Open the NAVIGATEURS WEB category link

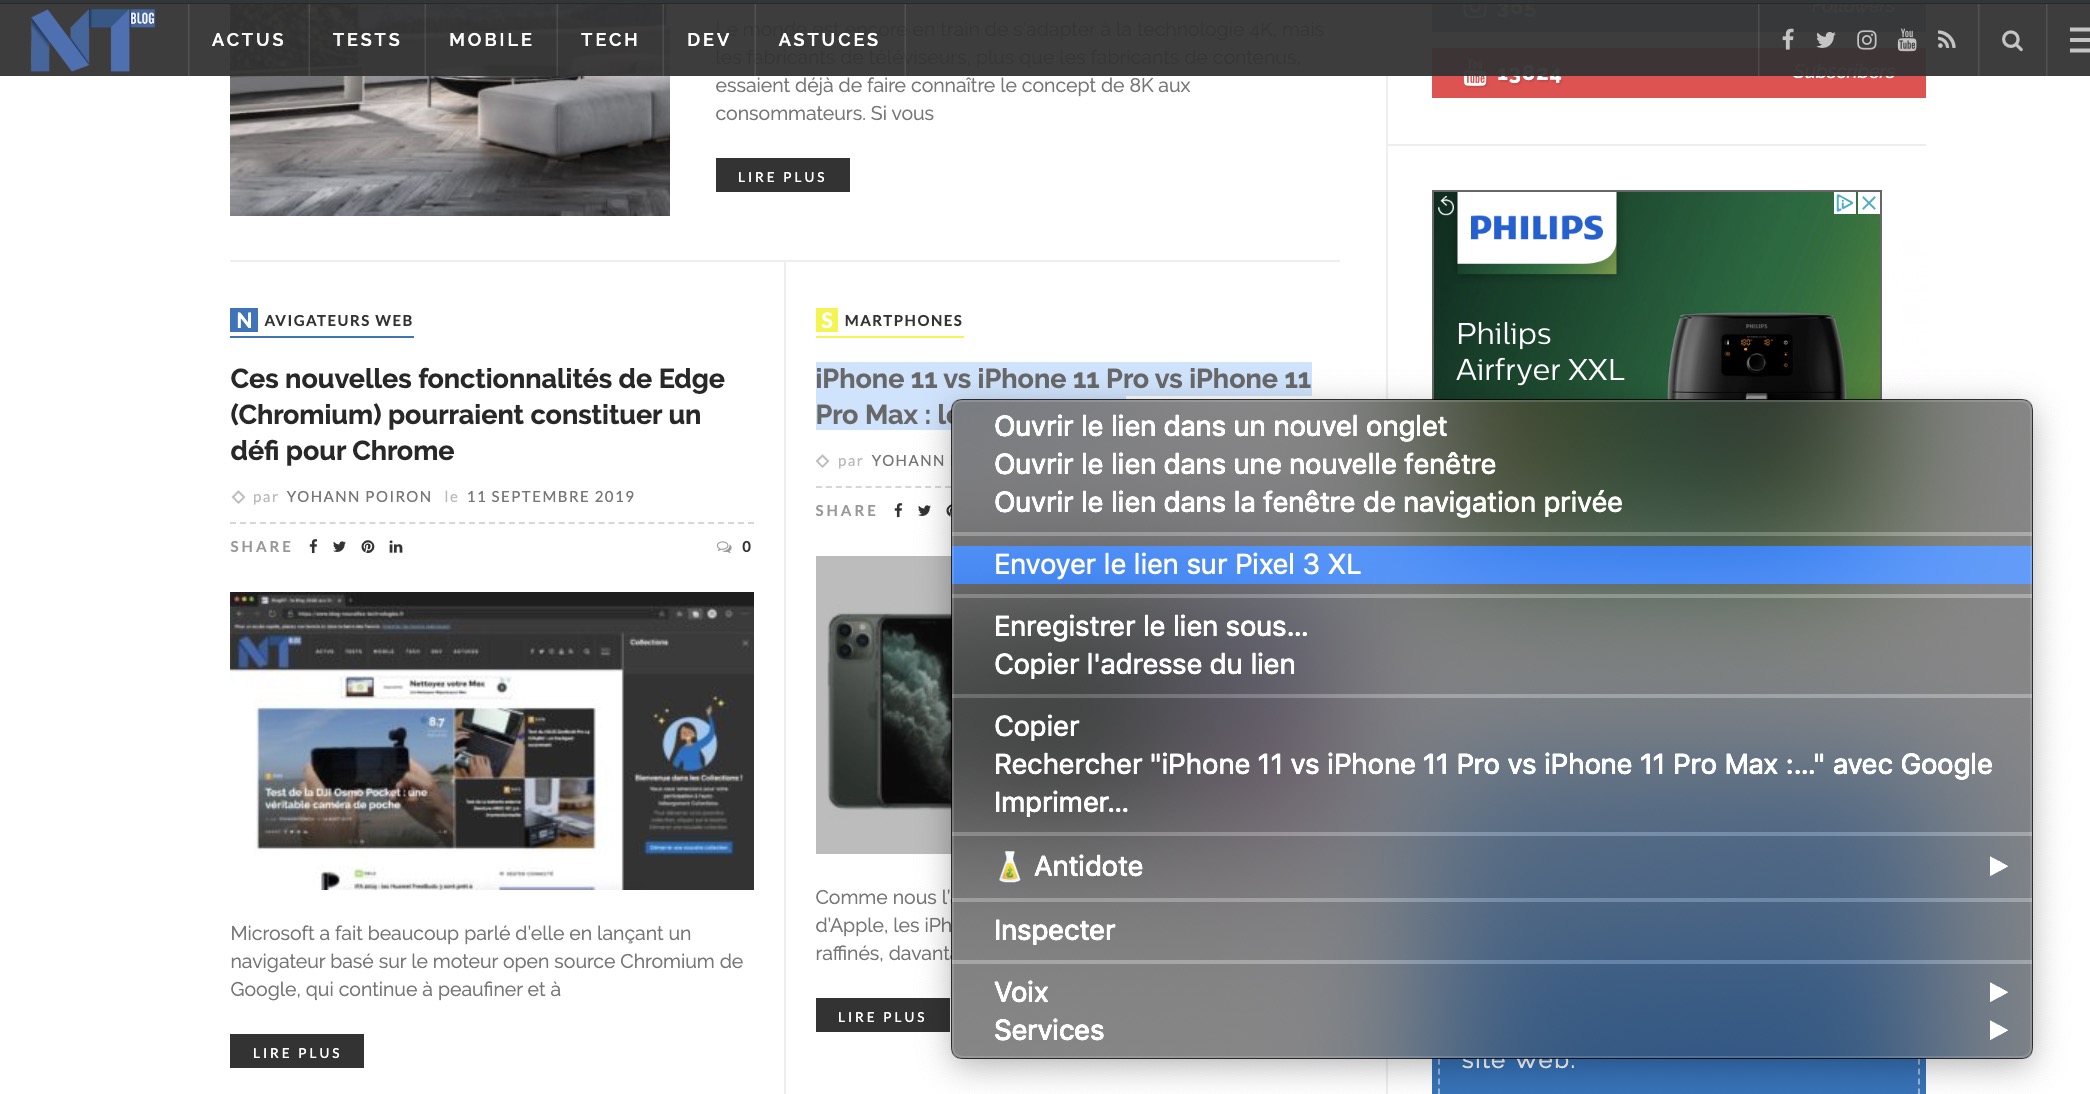322,321
